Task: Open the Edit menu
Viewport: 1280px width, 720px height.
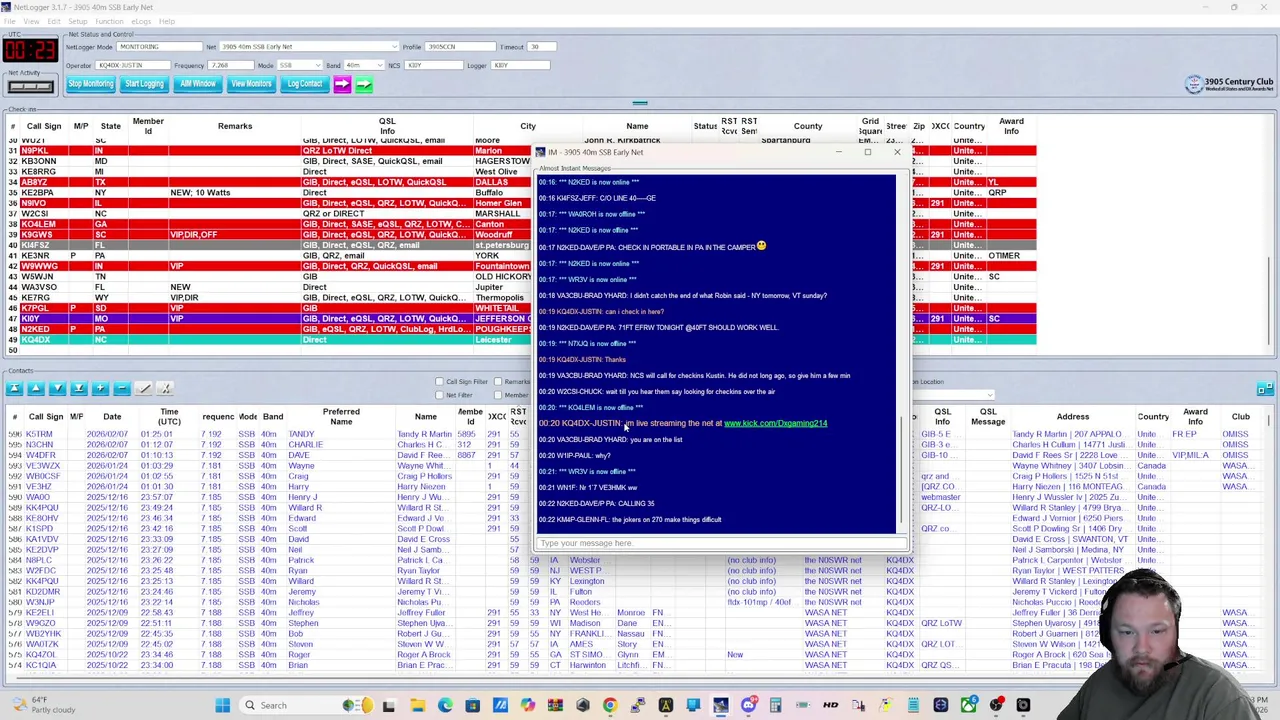Action: 53,21
